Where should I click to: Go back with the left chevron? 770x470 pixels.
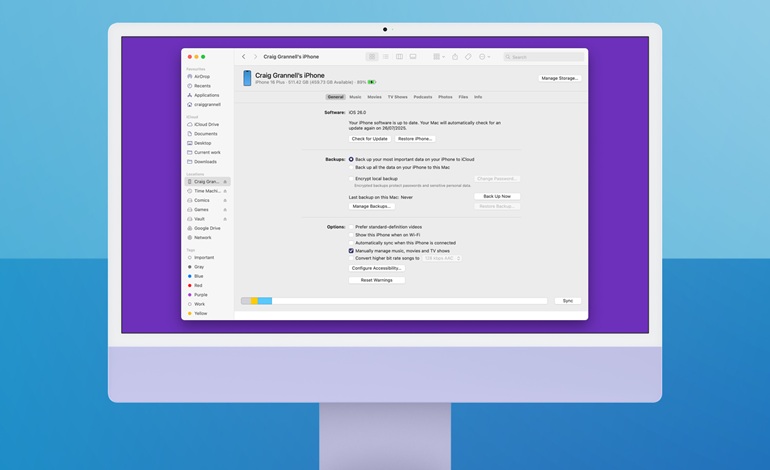tap(244, 56)
